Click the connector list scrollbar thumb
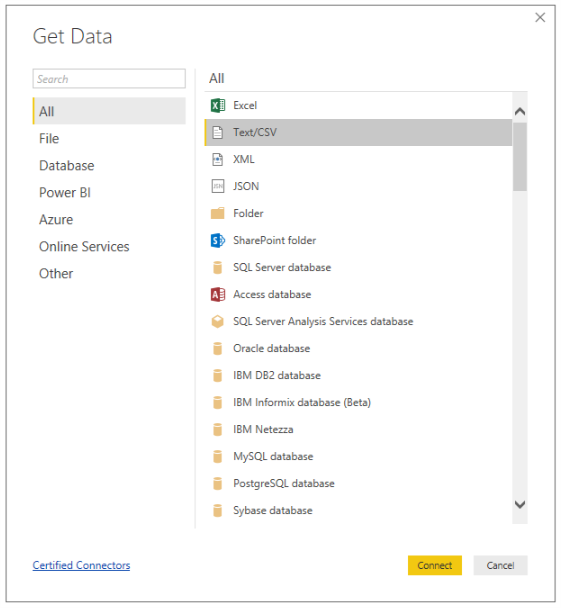This screenshot has width=561, height=608. pos(520,157)
